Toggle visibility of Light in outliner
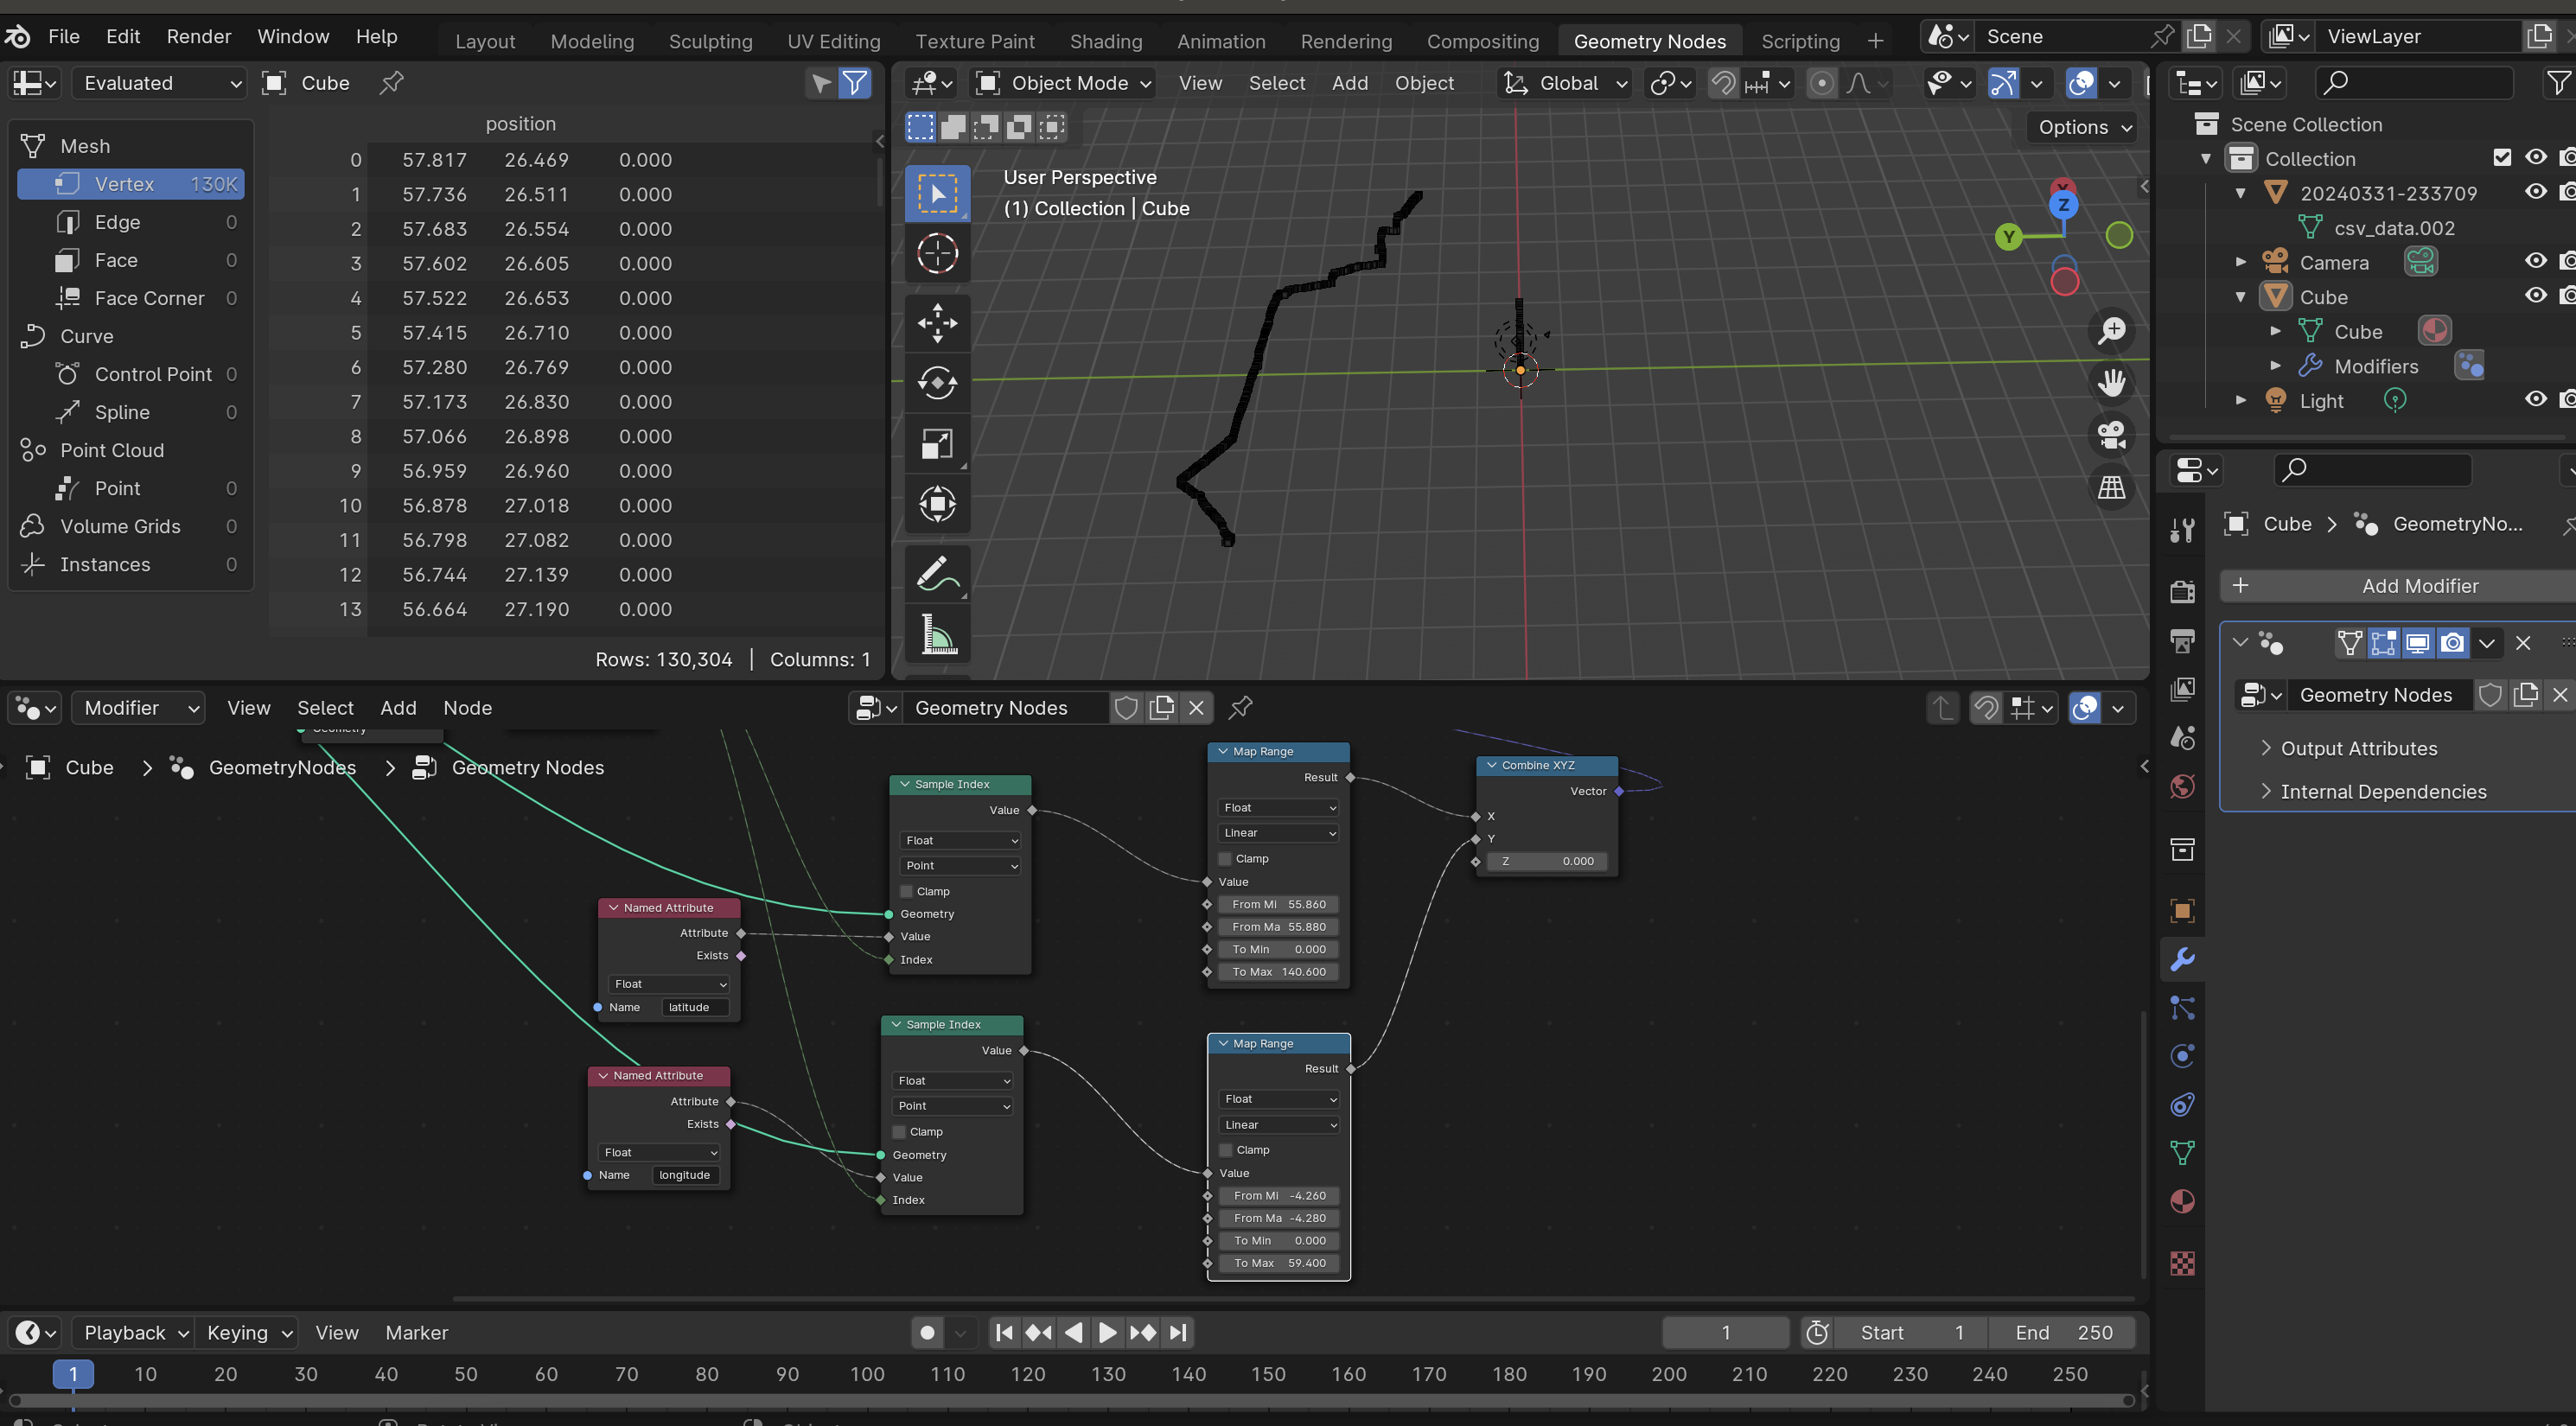The height and width of the screenshot is (1426, 2576). (x=2535, y=399)
